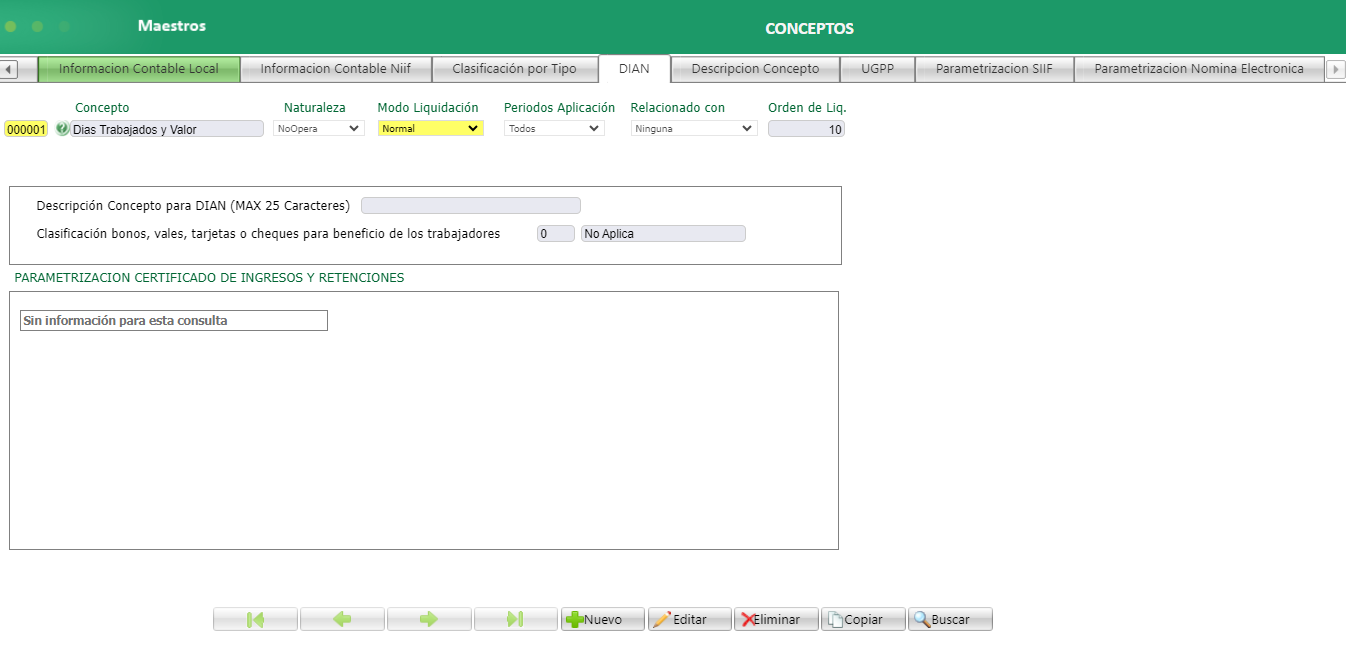Click the CONCEPTOS title text
Screen dimensions: 1346x666
(809, 29)
